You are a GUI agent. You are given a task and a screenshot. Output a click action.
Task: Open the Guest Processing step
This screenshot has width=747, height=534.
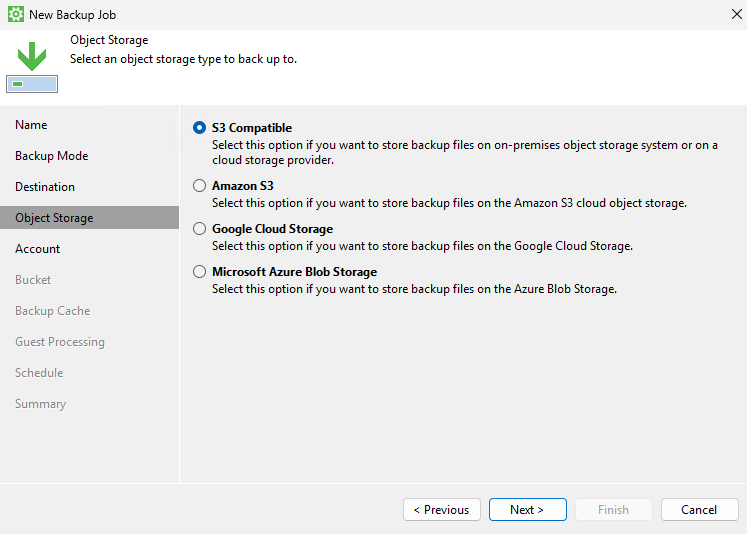click(x=60, y=342)
